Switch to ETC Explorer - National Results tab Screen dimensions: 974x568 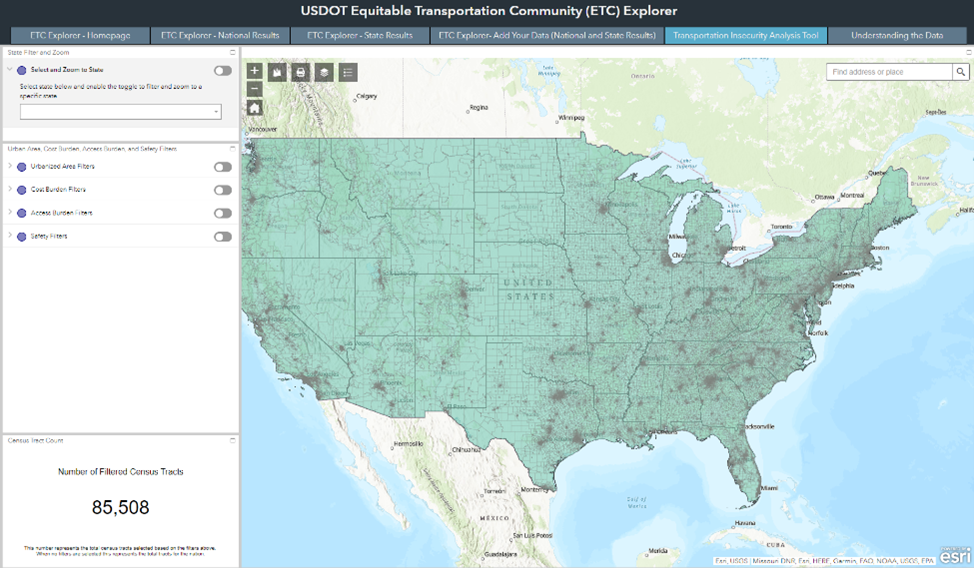pyautogui.click(x=220, y=35)
